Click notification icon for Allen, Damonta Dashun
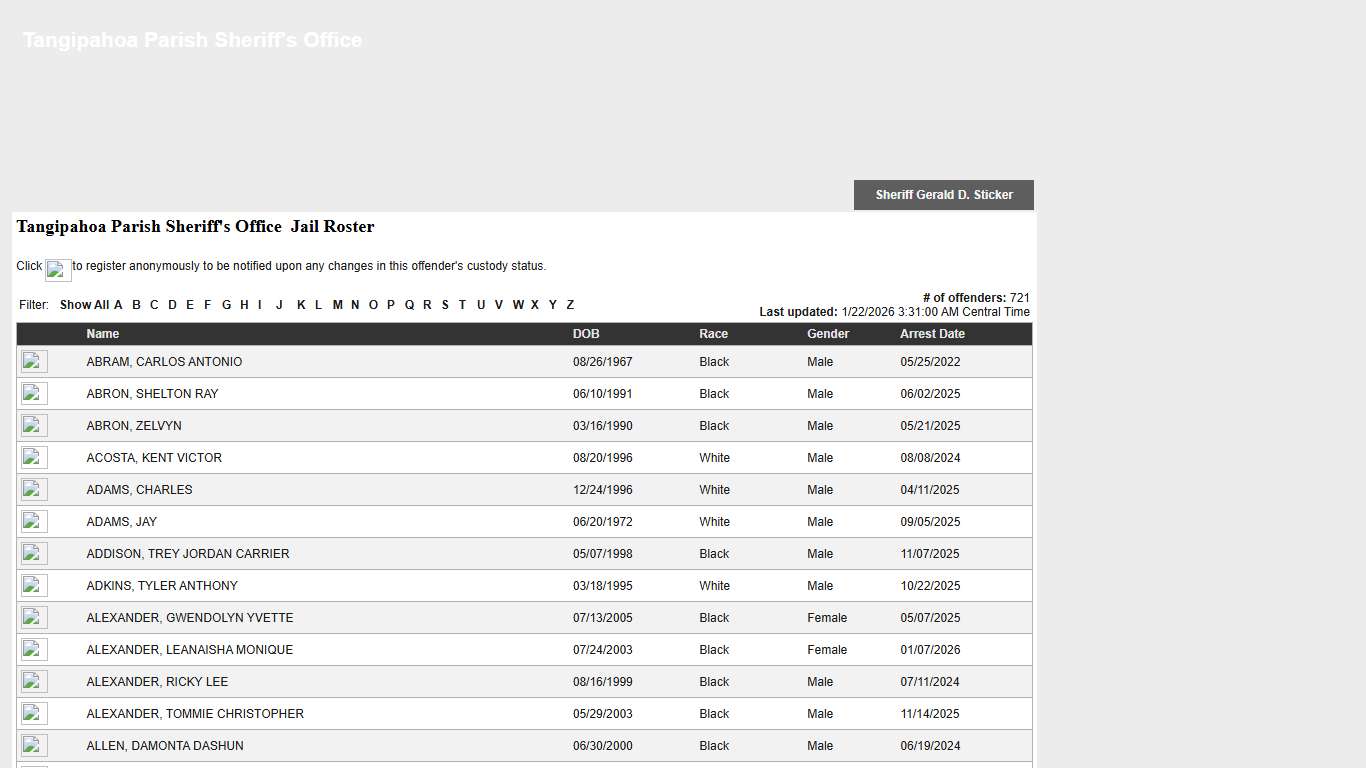The height and width of the screenshot is (768, 1366). (34, 746)
